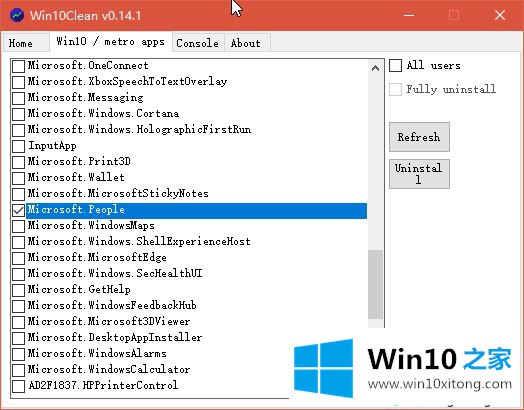Select Microsoft.Windows.Cortana row text
This screenshot has width=524, height=410.
(x=103, y=113)
